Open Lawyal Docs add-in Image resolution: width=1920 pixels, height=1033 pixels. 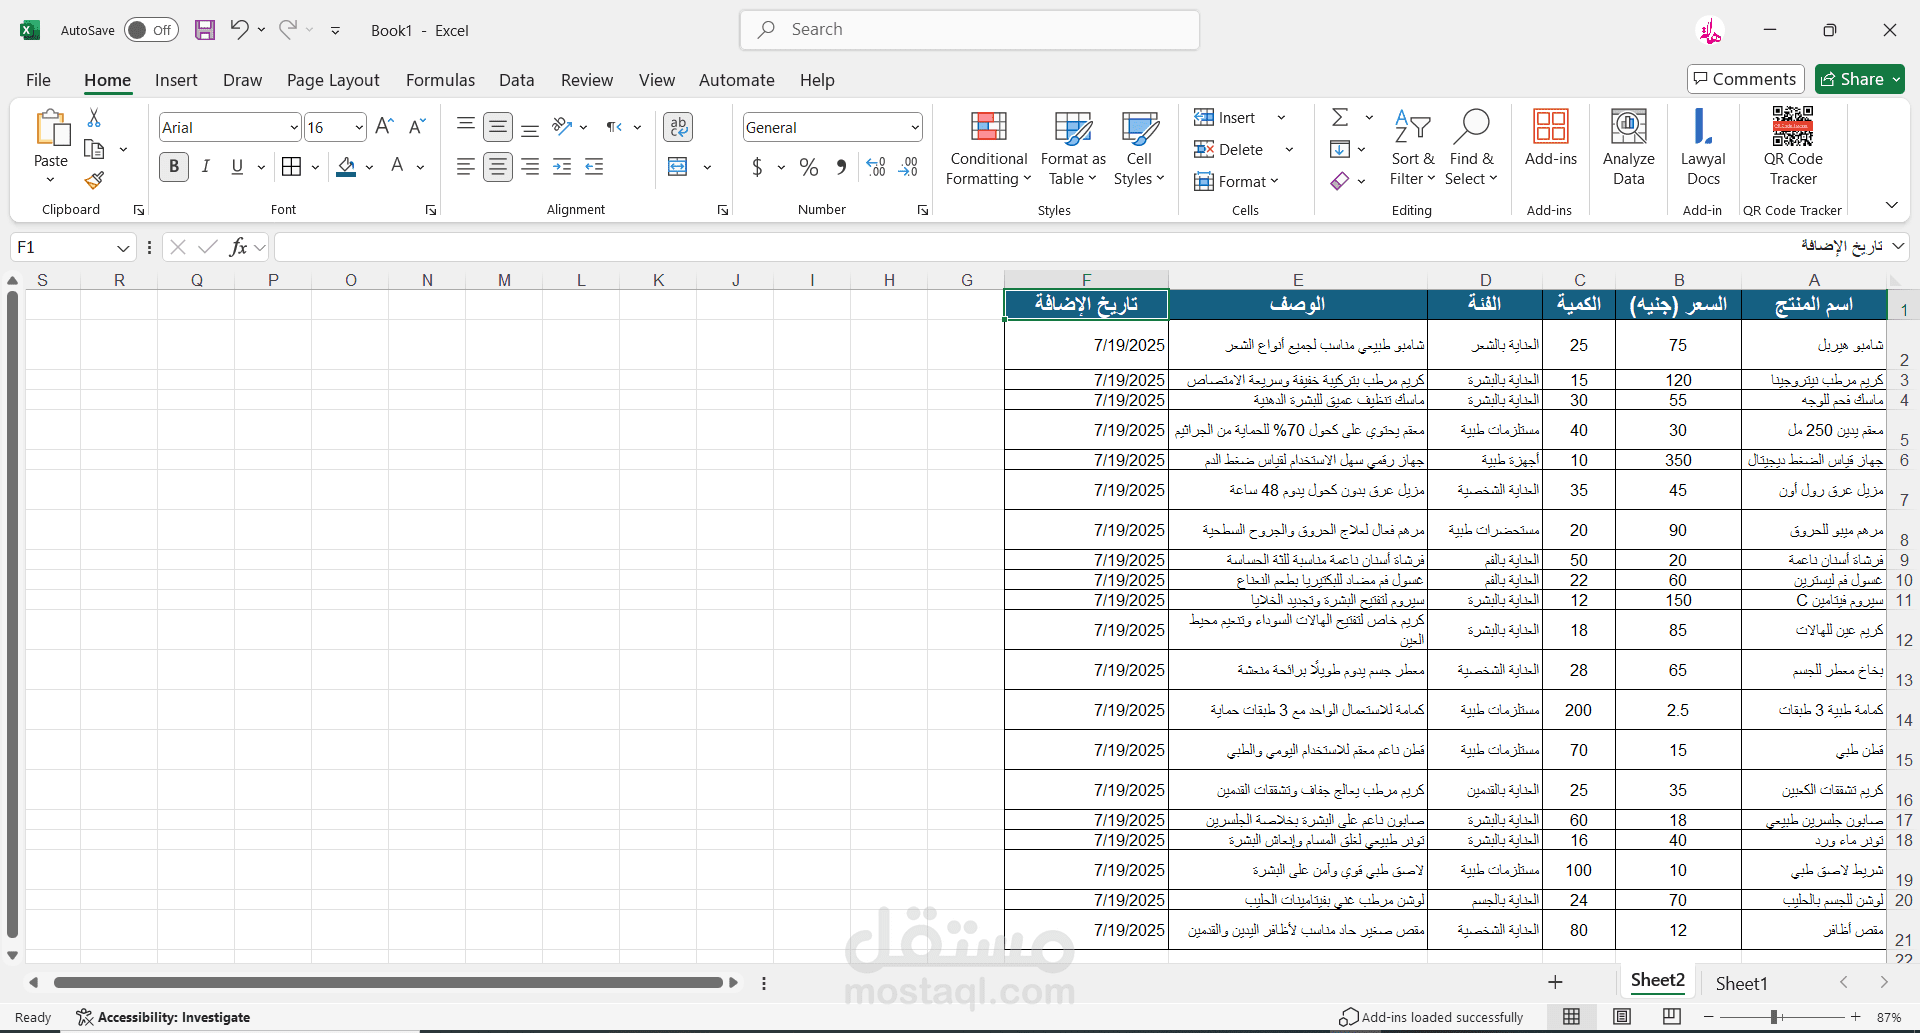click(x=1703, y=147)
